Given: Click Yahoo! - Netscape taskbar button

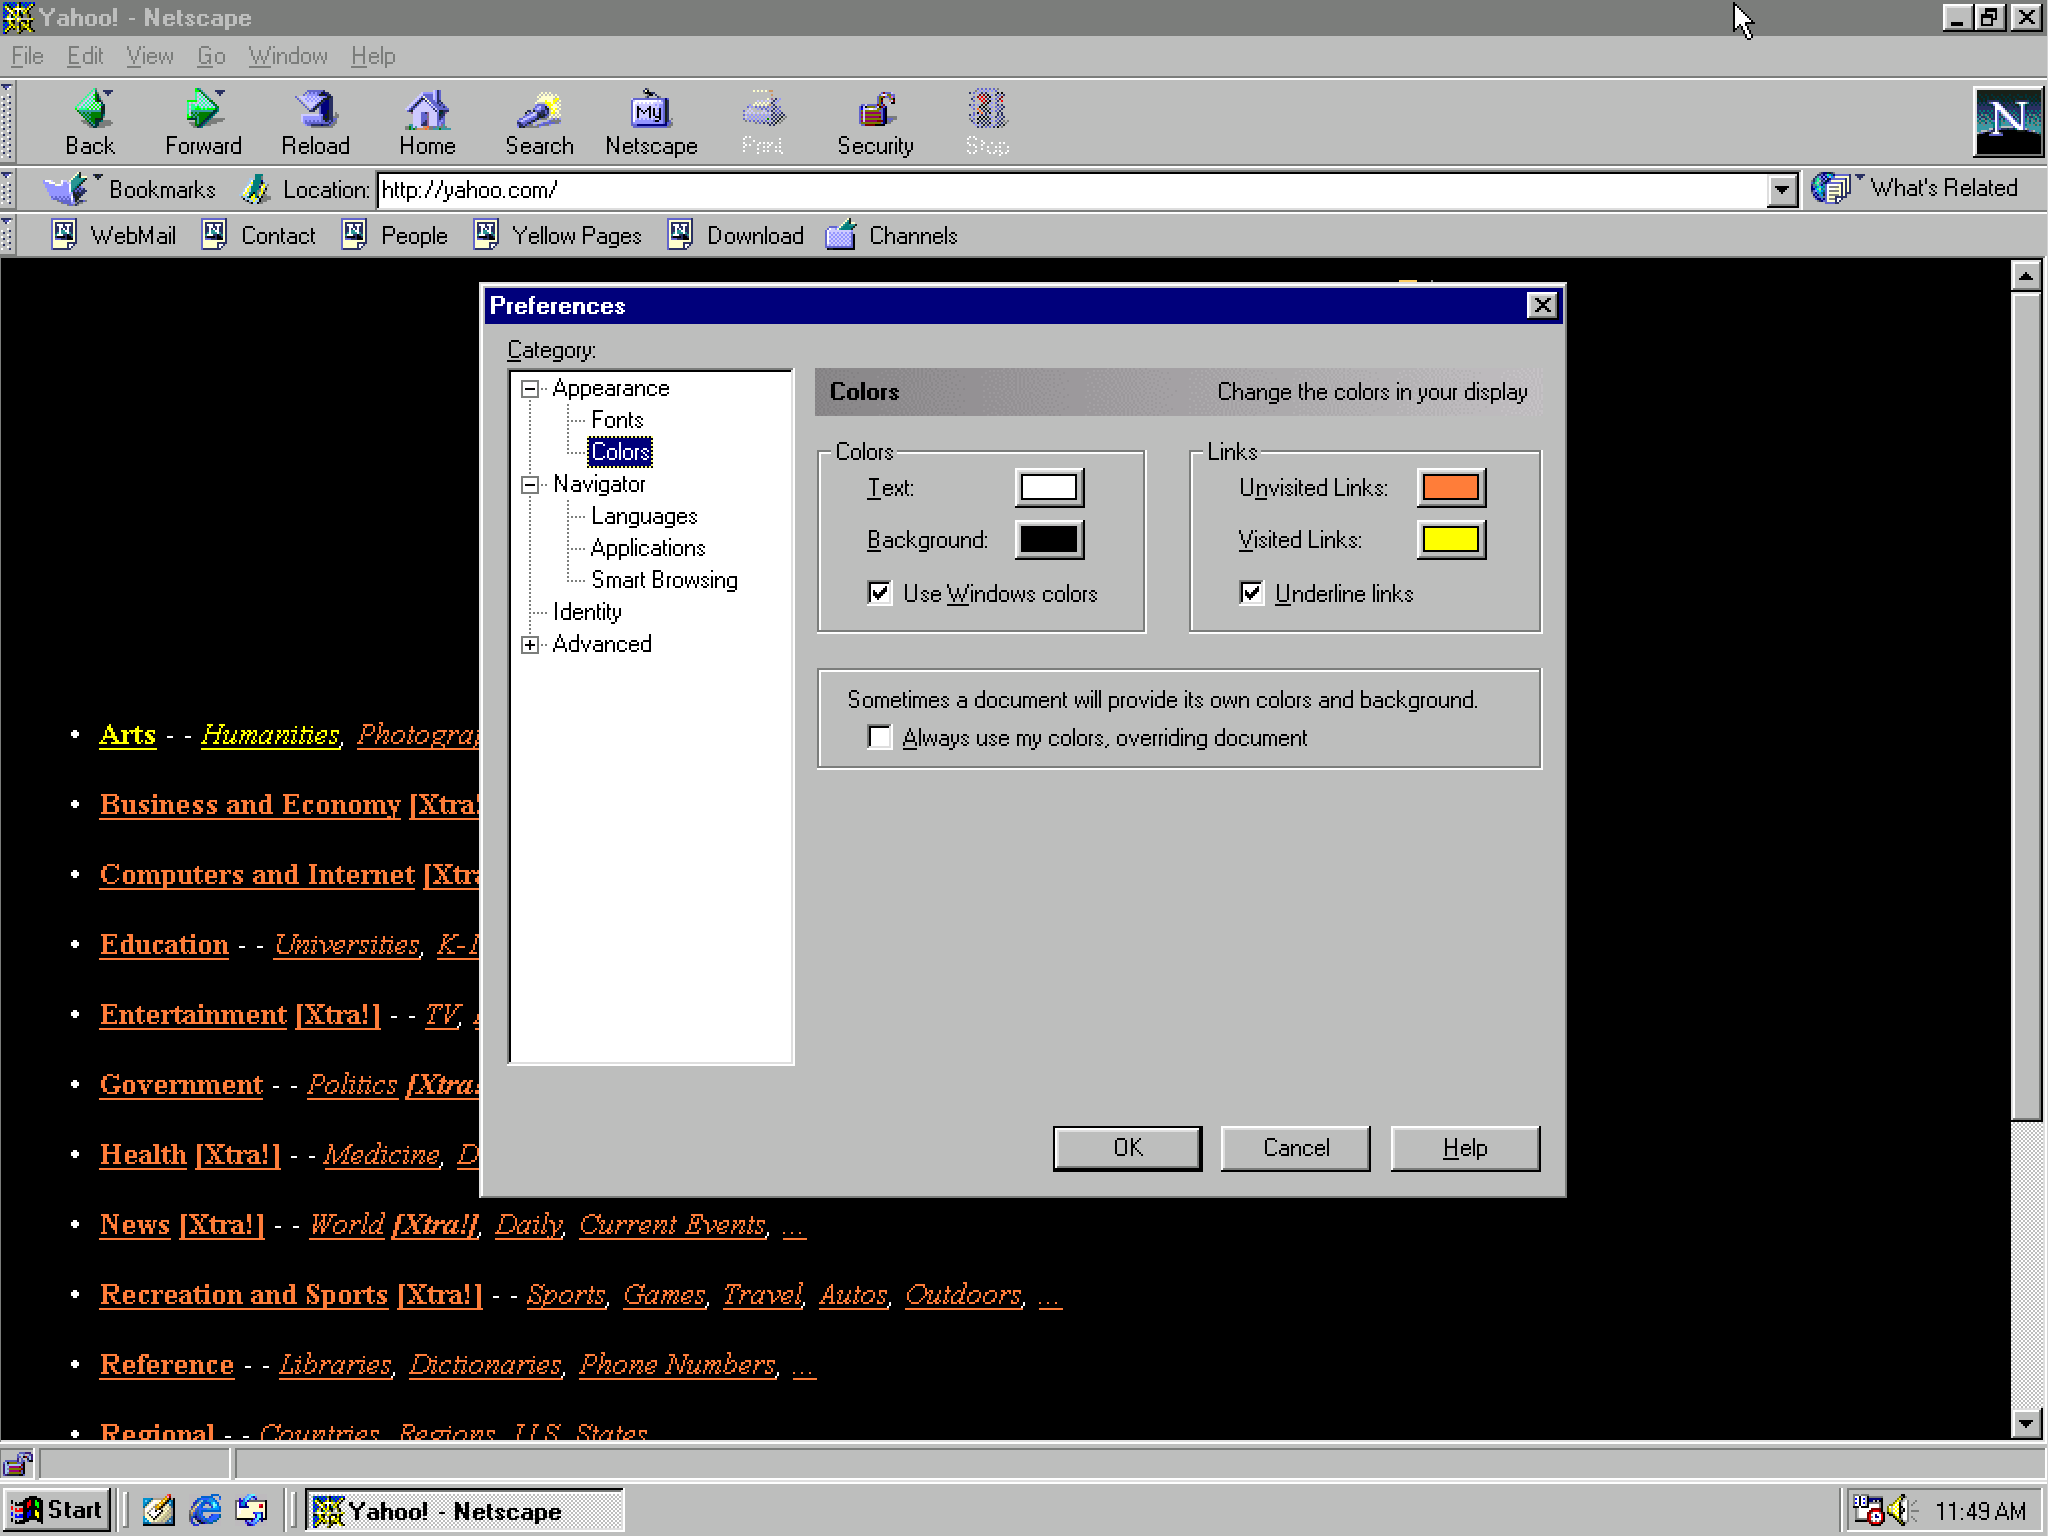Looking at the screenshot, I should tap(465, 1510).
